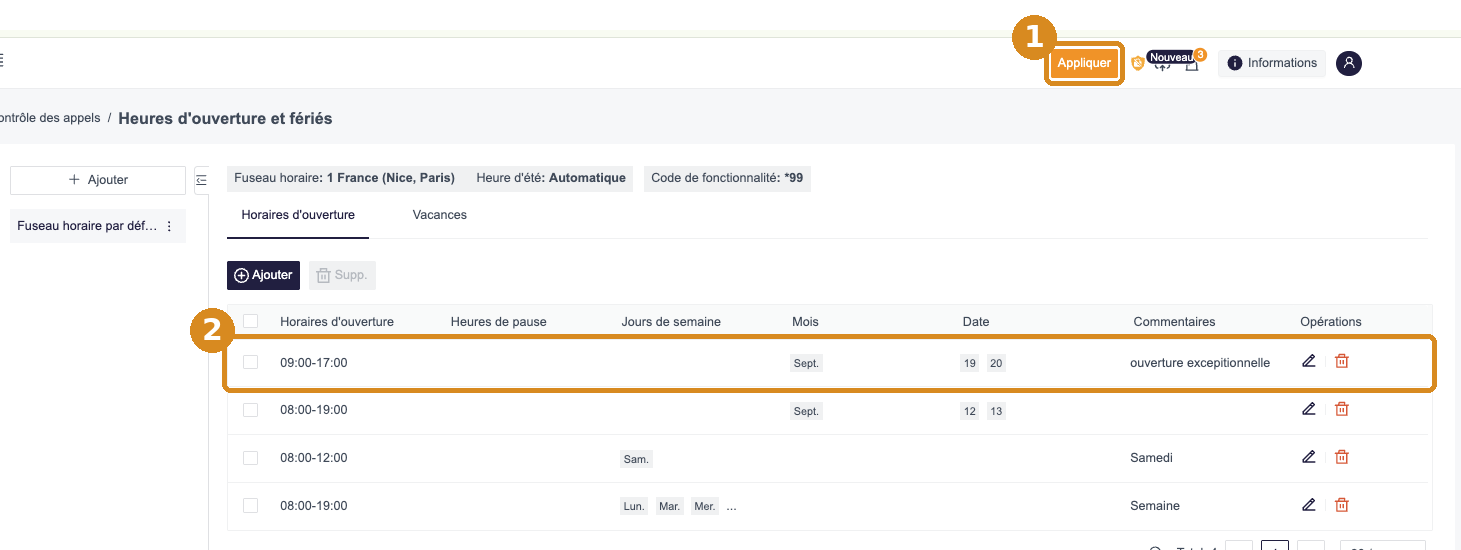Viewport: 1461px width, 550px height.
Task: Tick the select-all checkbox in table header
Action: pos(251,321)
